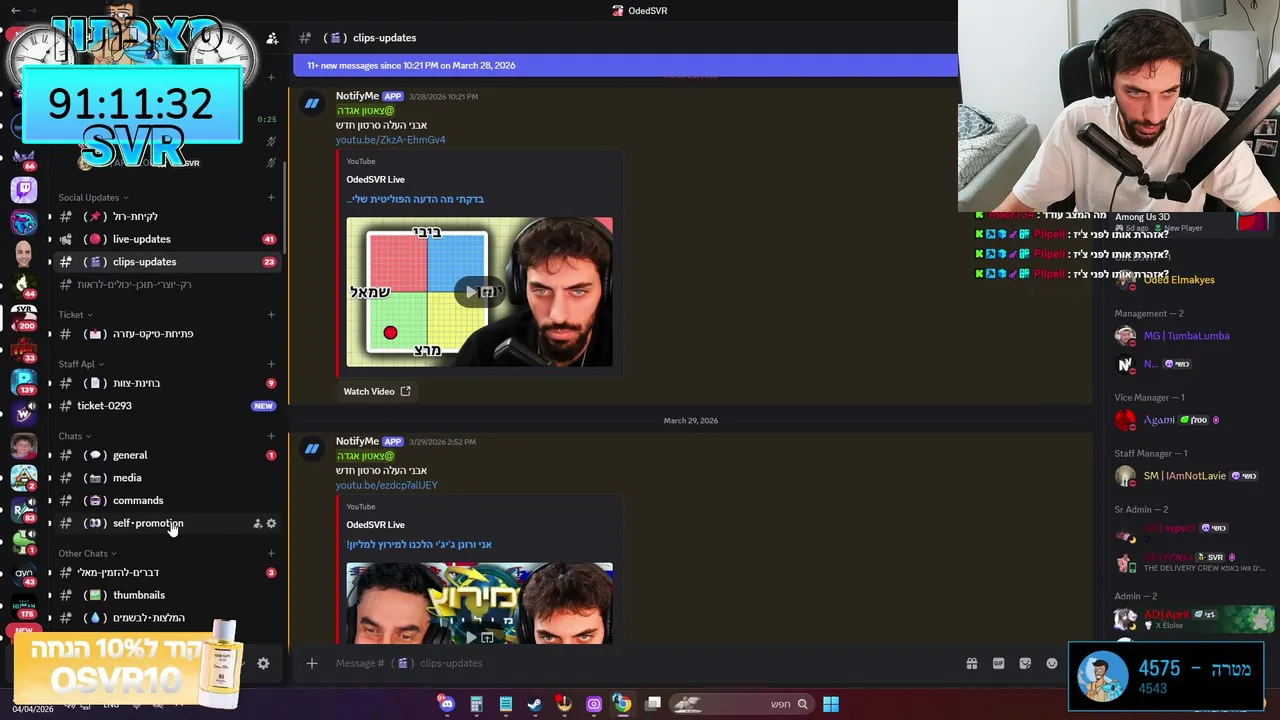Screen dimensions: 1280x720
Task: Open Calculator from the taskbar
Action: point(476,704)
